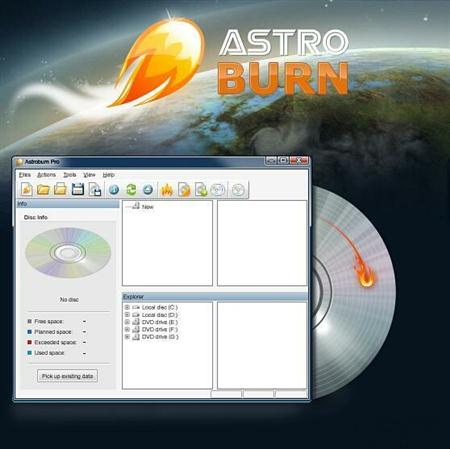Click the last greyed-out disc toolbar icon

pyautogui.click(x=238, y=190)
